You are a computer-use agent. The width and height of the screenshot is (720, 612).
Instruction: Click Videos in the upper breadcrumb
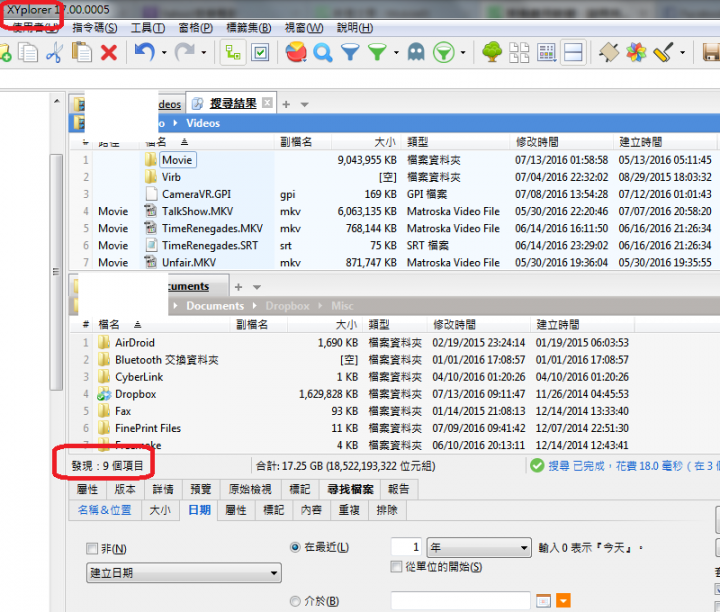[x=202, y=123]
